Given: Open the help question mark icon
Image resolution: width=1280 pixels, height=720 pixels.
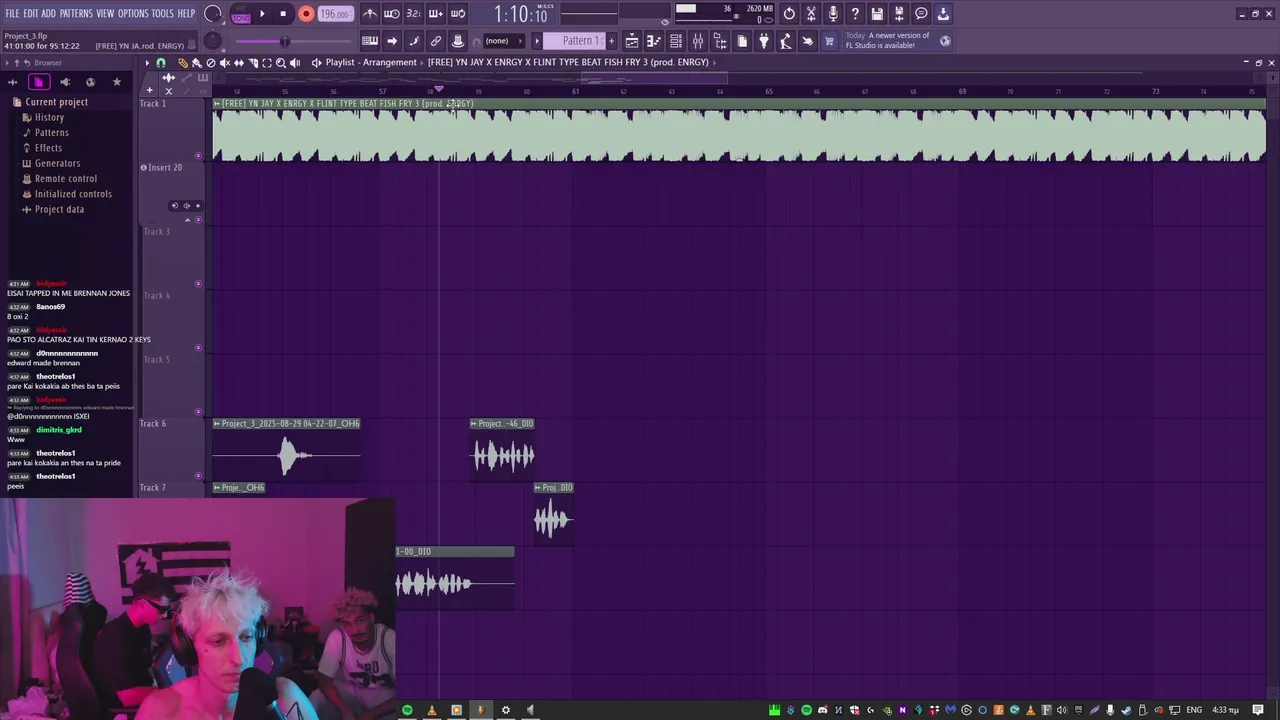Looking at the screenshot, I should pyautogui.click(x=855, y=14).
